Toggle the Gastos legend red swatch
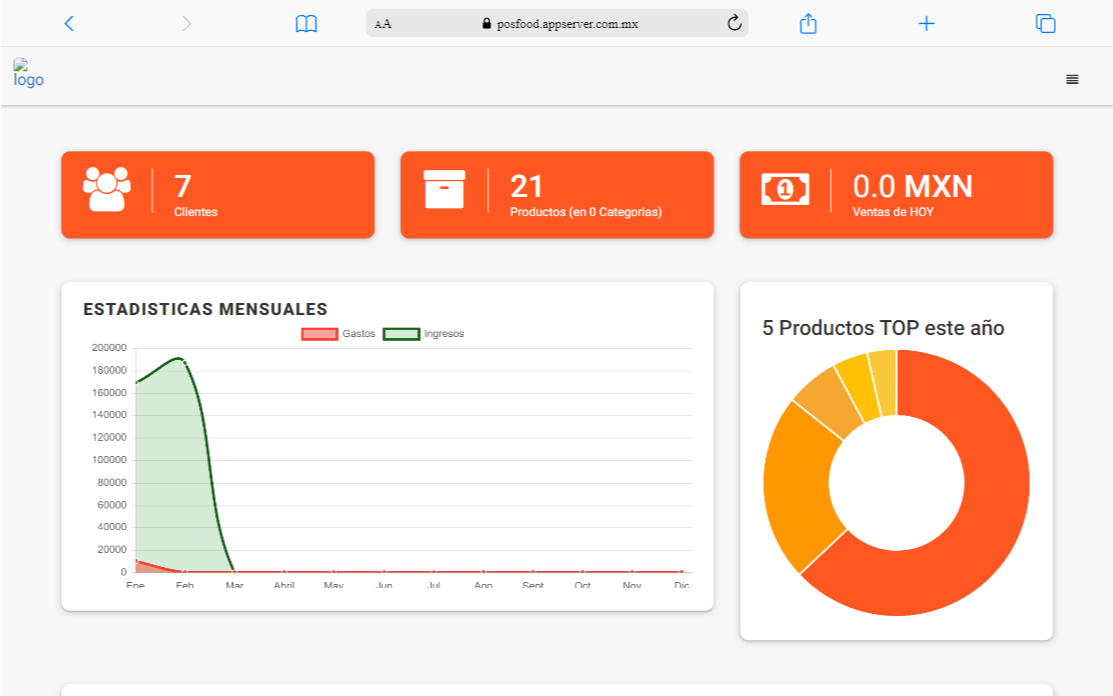The height and width of the screenshot is (696, 1113). [319, 334]
